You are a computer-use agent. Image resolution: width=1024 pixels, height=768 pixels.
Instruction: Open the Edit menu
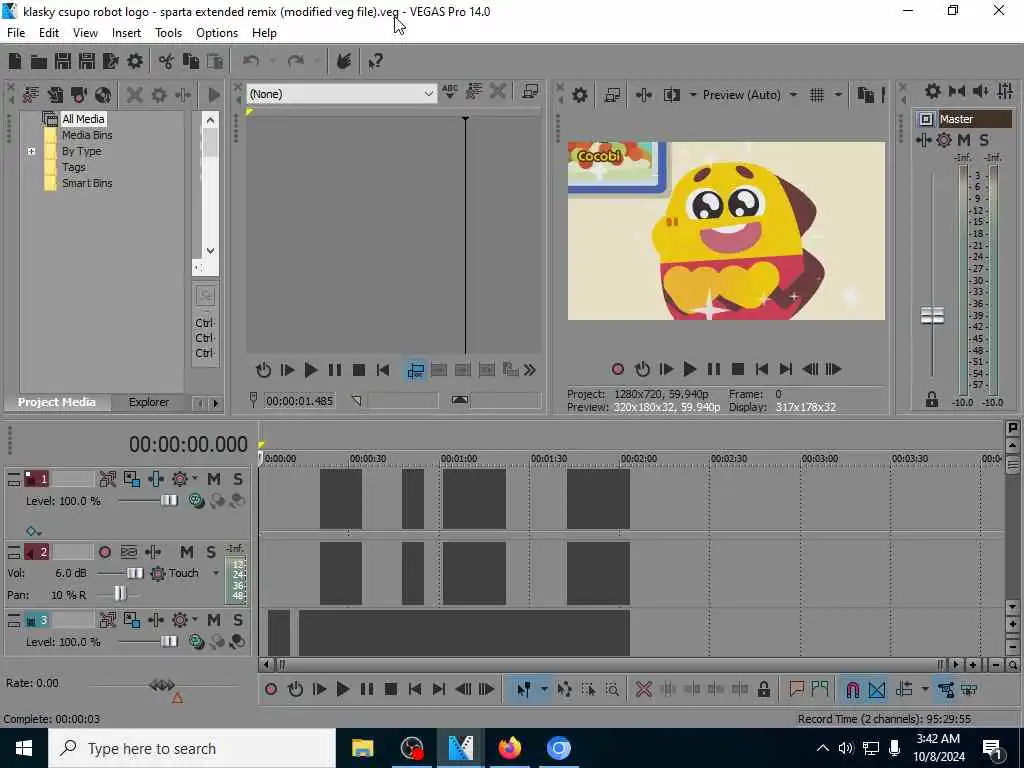[x=48, y=33]
